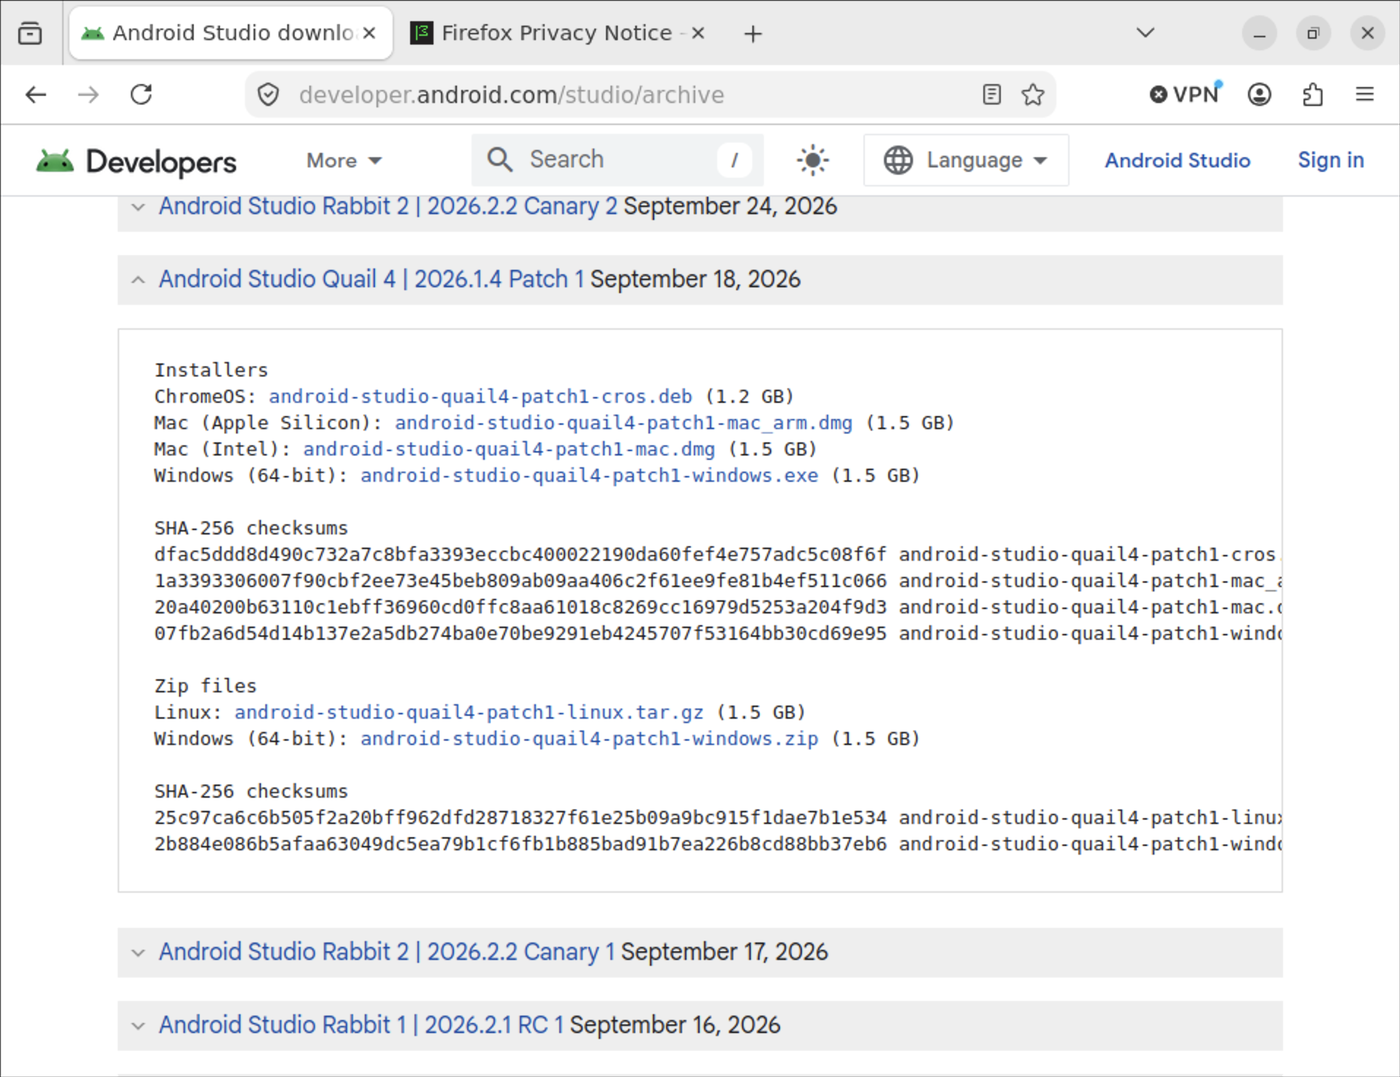1400x1077 pixels.
Task: Open a new browser tab
Action: coord(753,34)
